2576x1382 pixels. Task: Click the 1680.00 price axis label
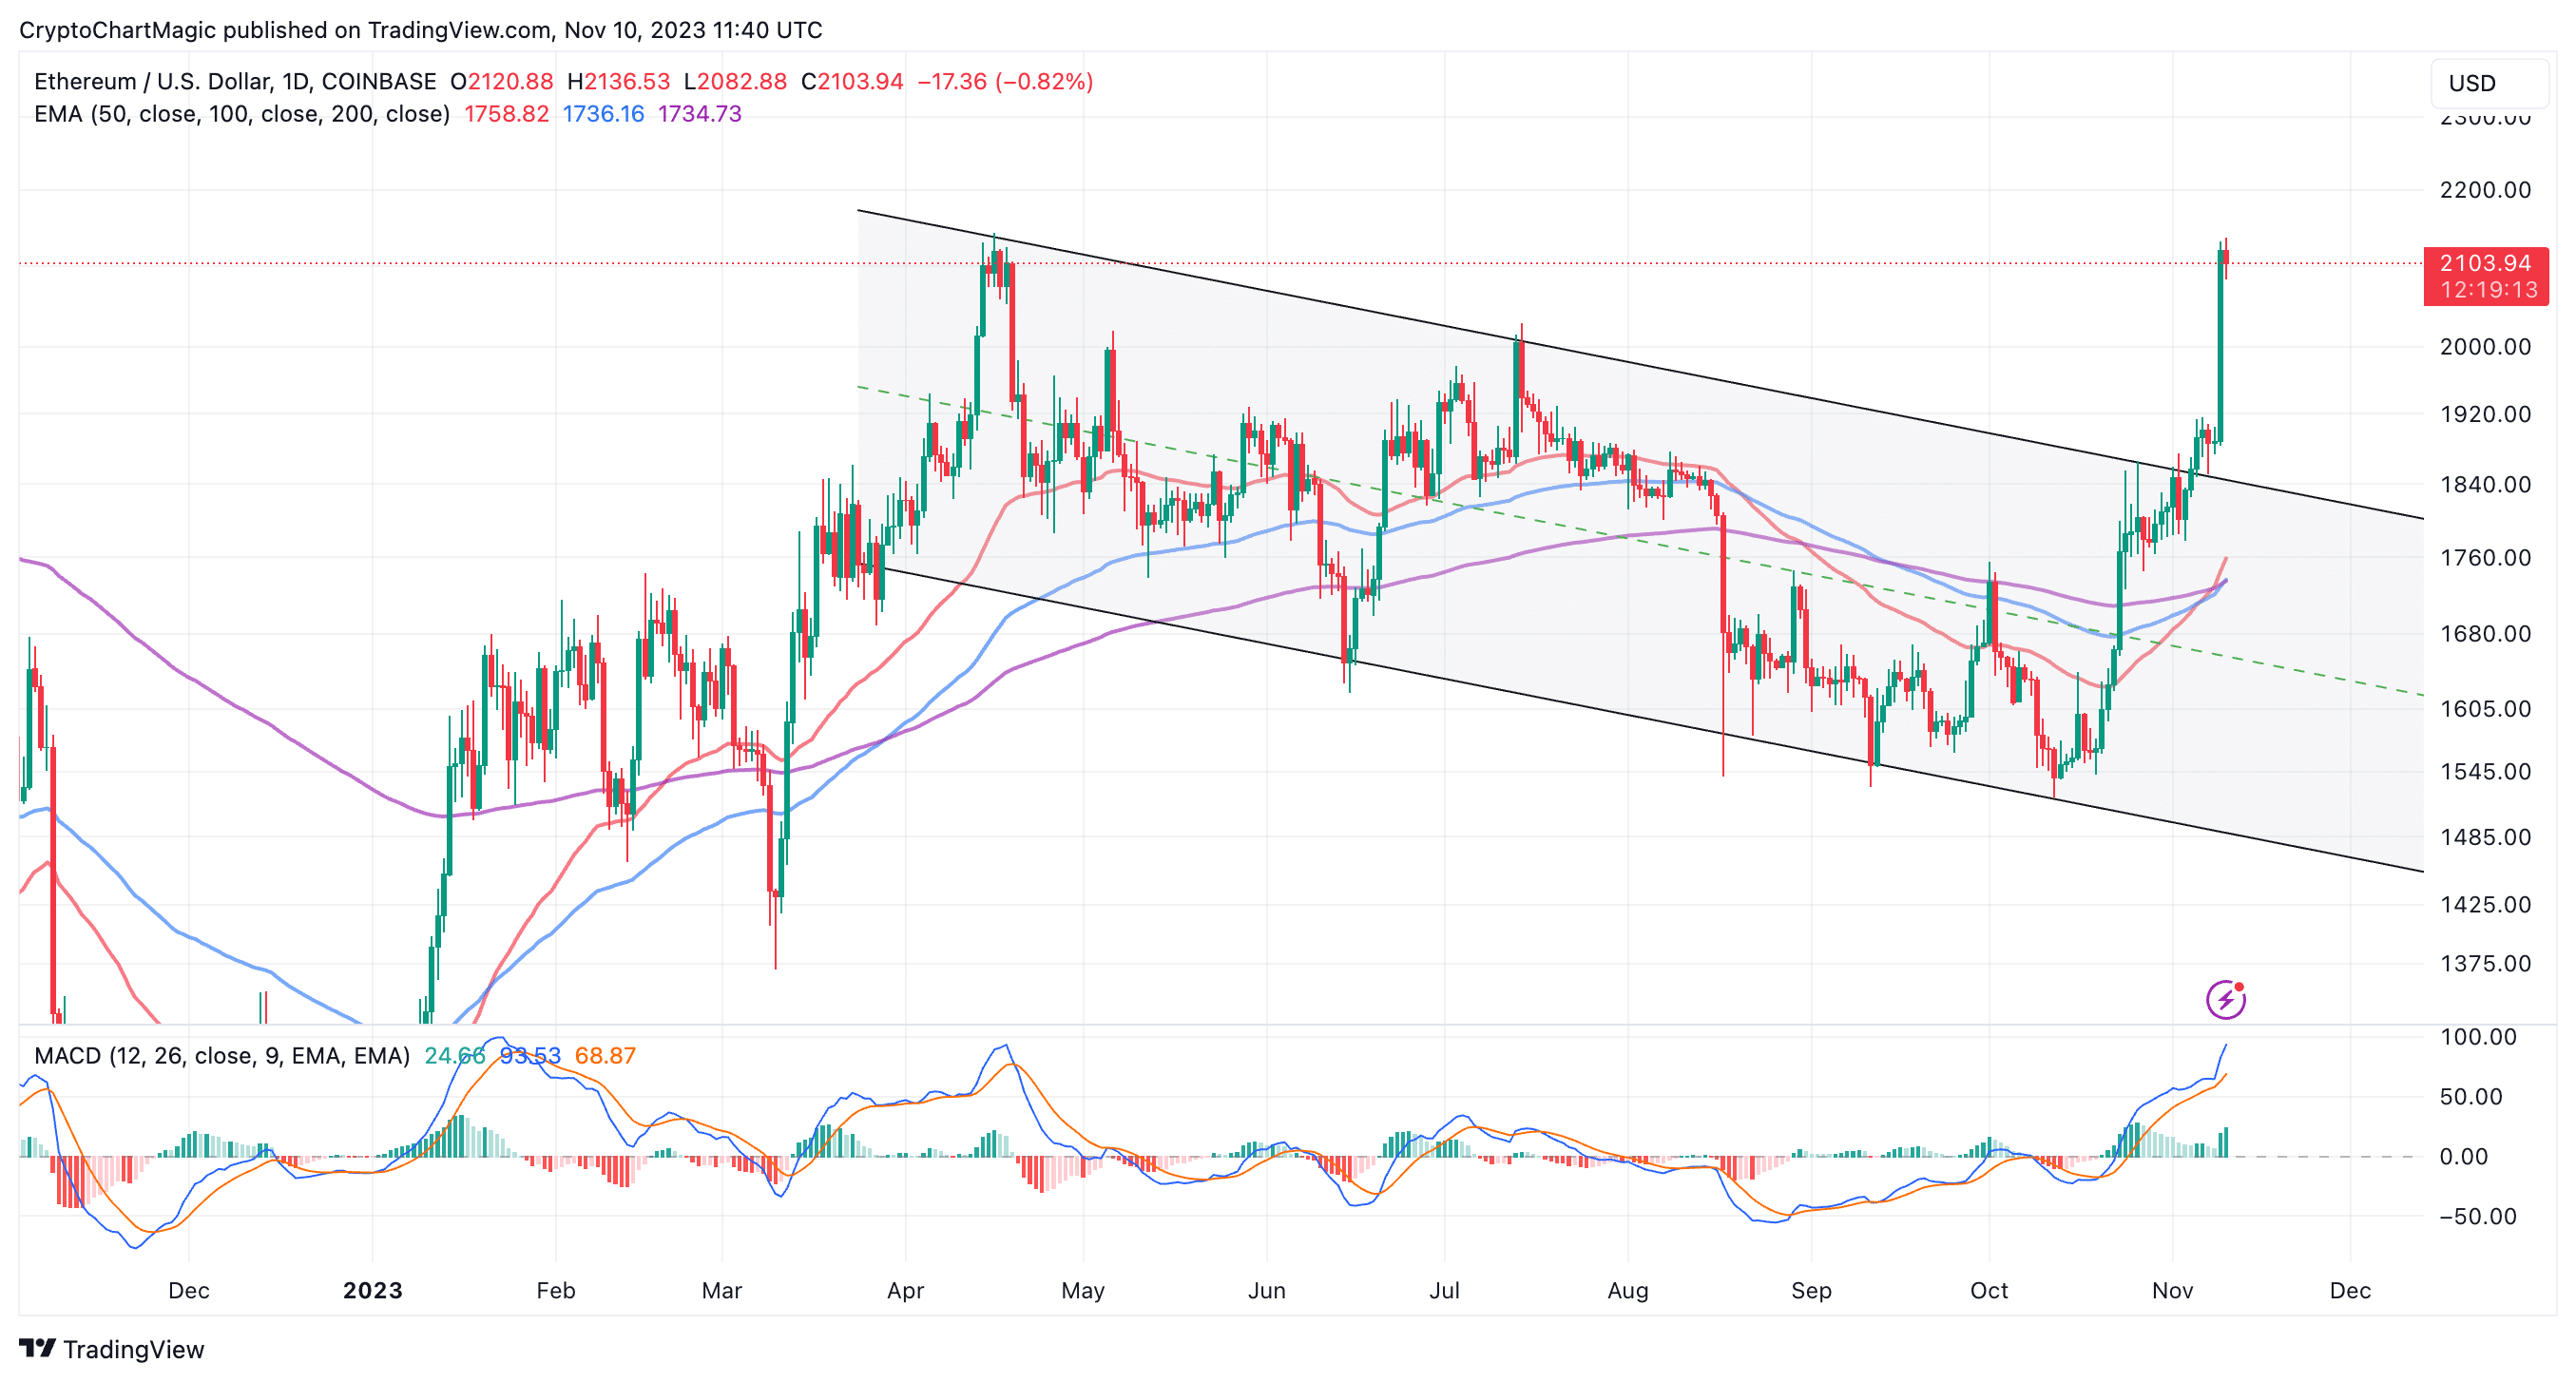click(x=2485, y=634)
